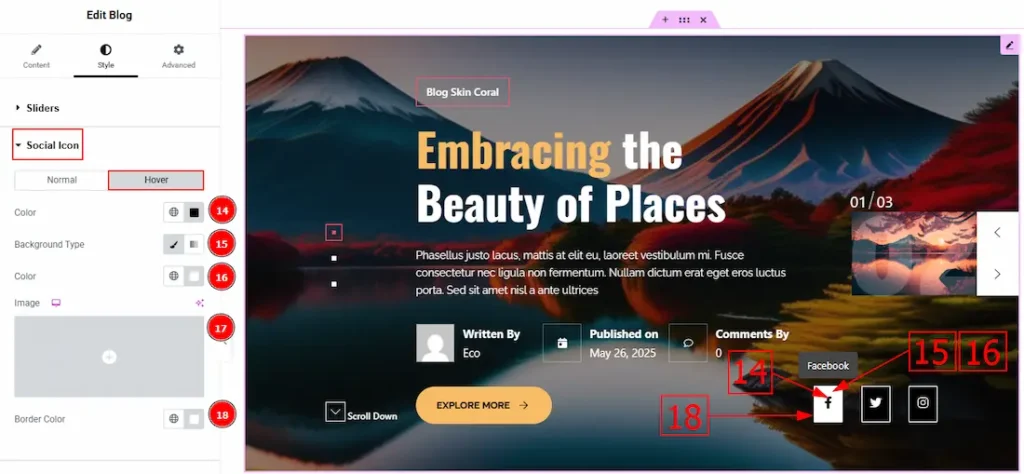
Task: Click the add section plus icon
Action: [665, 20]
